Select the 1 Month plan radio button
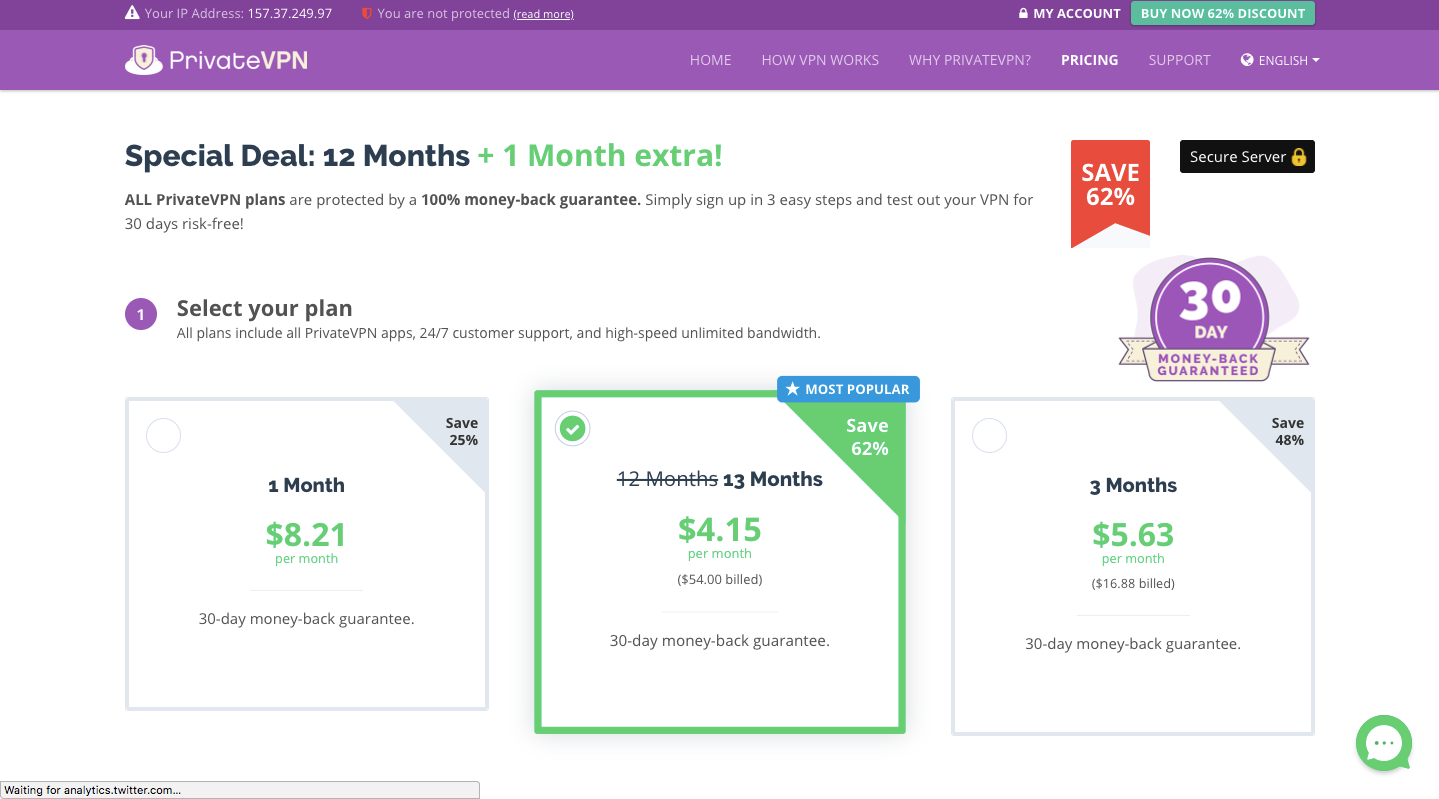 point(164,436)
